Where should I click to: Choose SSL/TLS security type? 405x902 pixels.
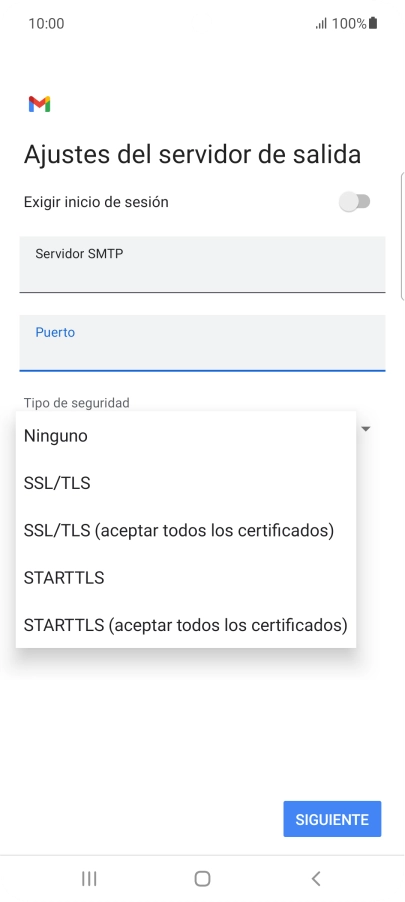[186, 483]
